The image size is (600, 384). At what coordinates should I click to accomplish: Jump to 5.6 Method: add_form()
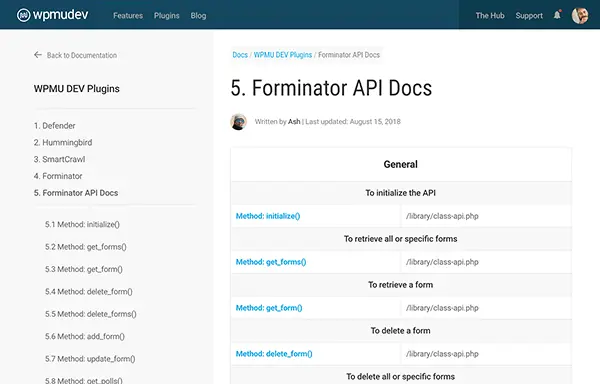tap(85, 337)
